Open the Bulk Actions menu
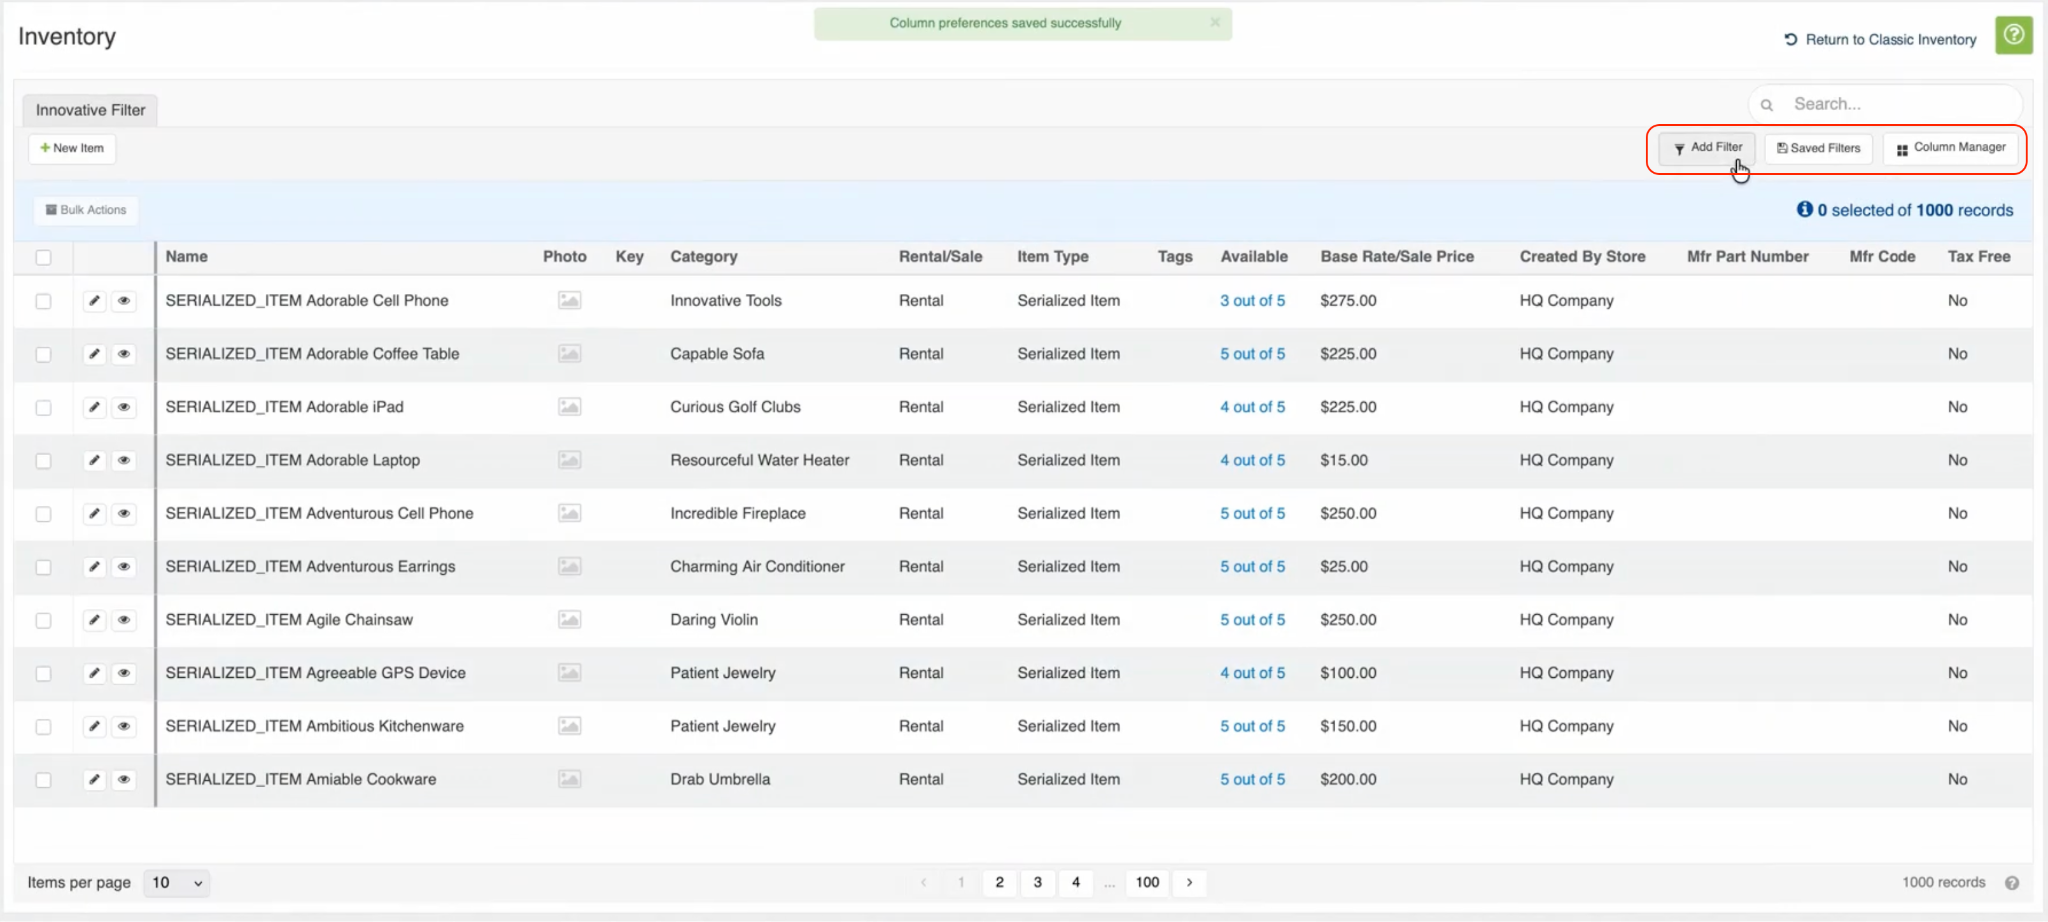The image size is (2048, 922). point(86,210)
